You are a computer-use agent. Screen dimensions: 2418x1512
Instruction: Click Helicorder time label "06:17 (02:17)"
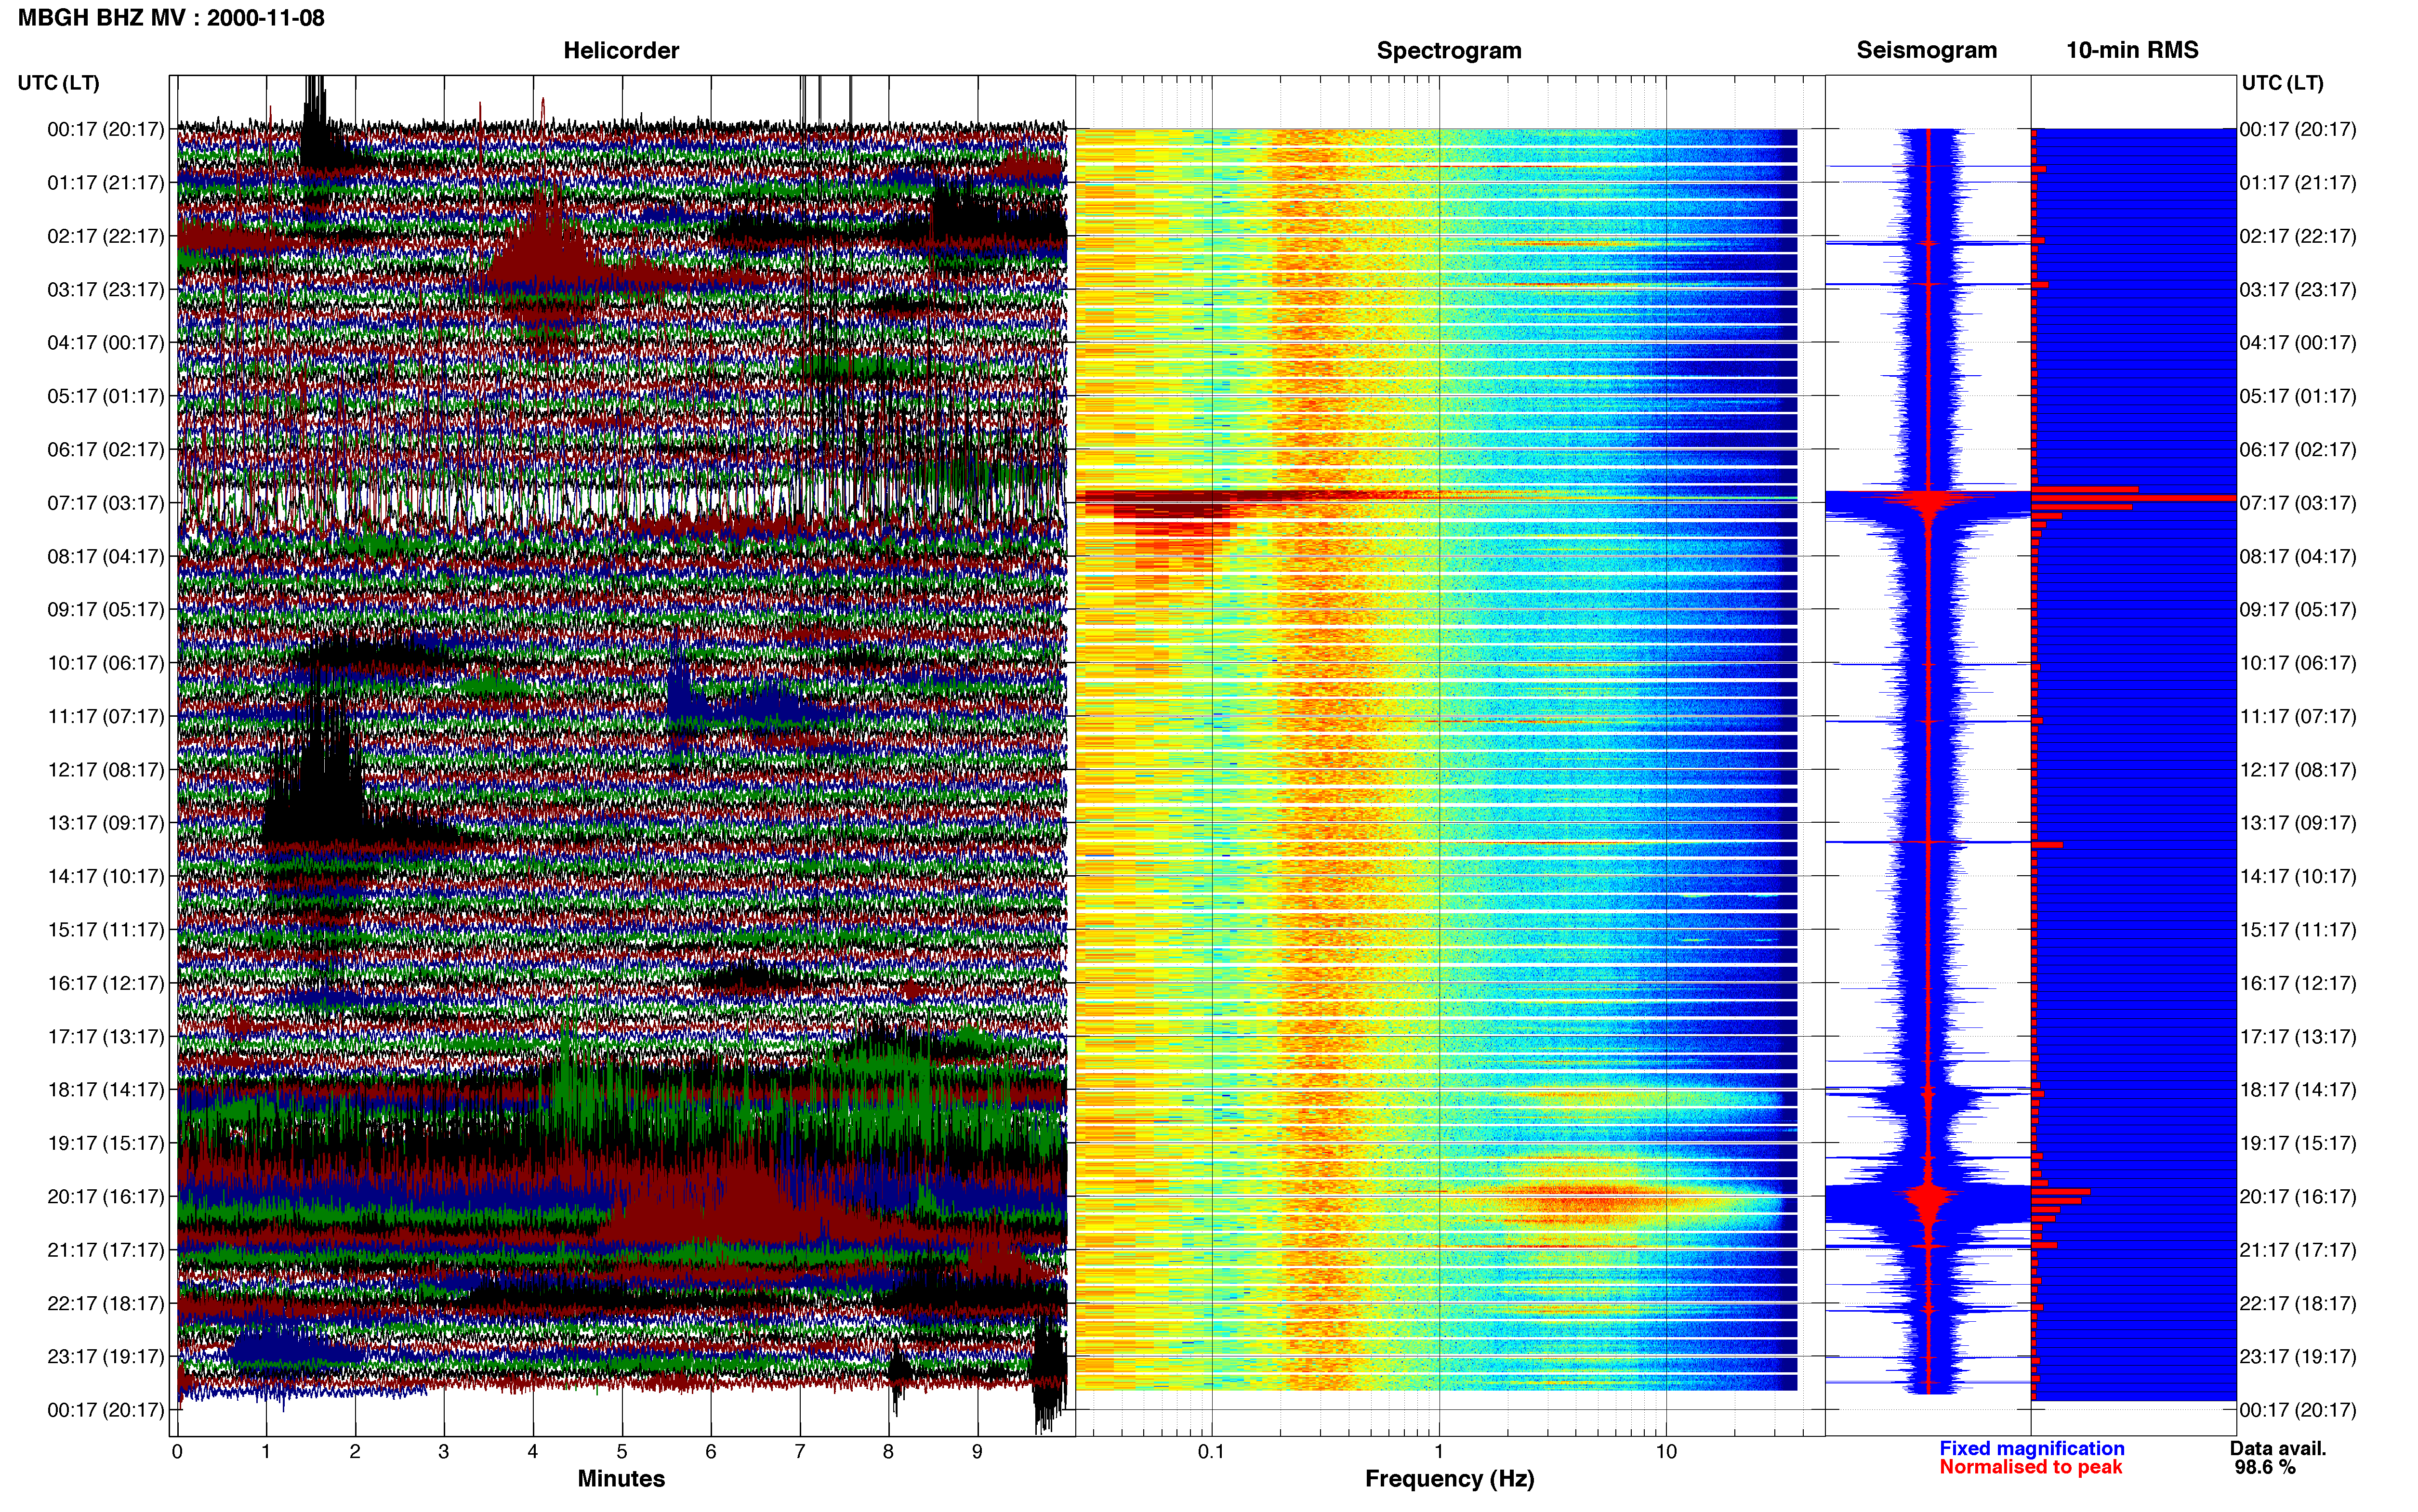click(105, 450)
